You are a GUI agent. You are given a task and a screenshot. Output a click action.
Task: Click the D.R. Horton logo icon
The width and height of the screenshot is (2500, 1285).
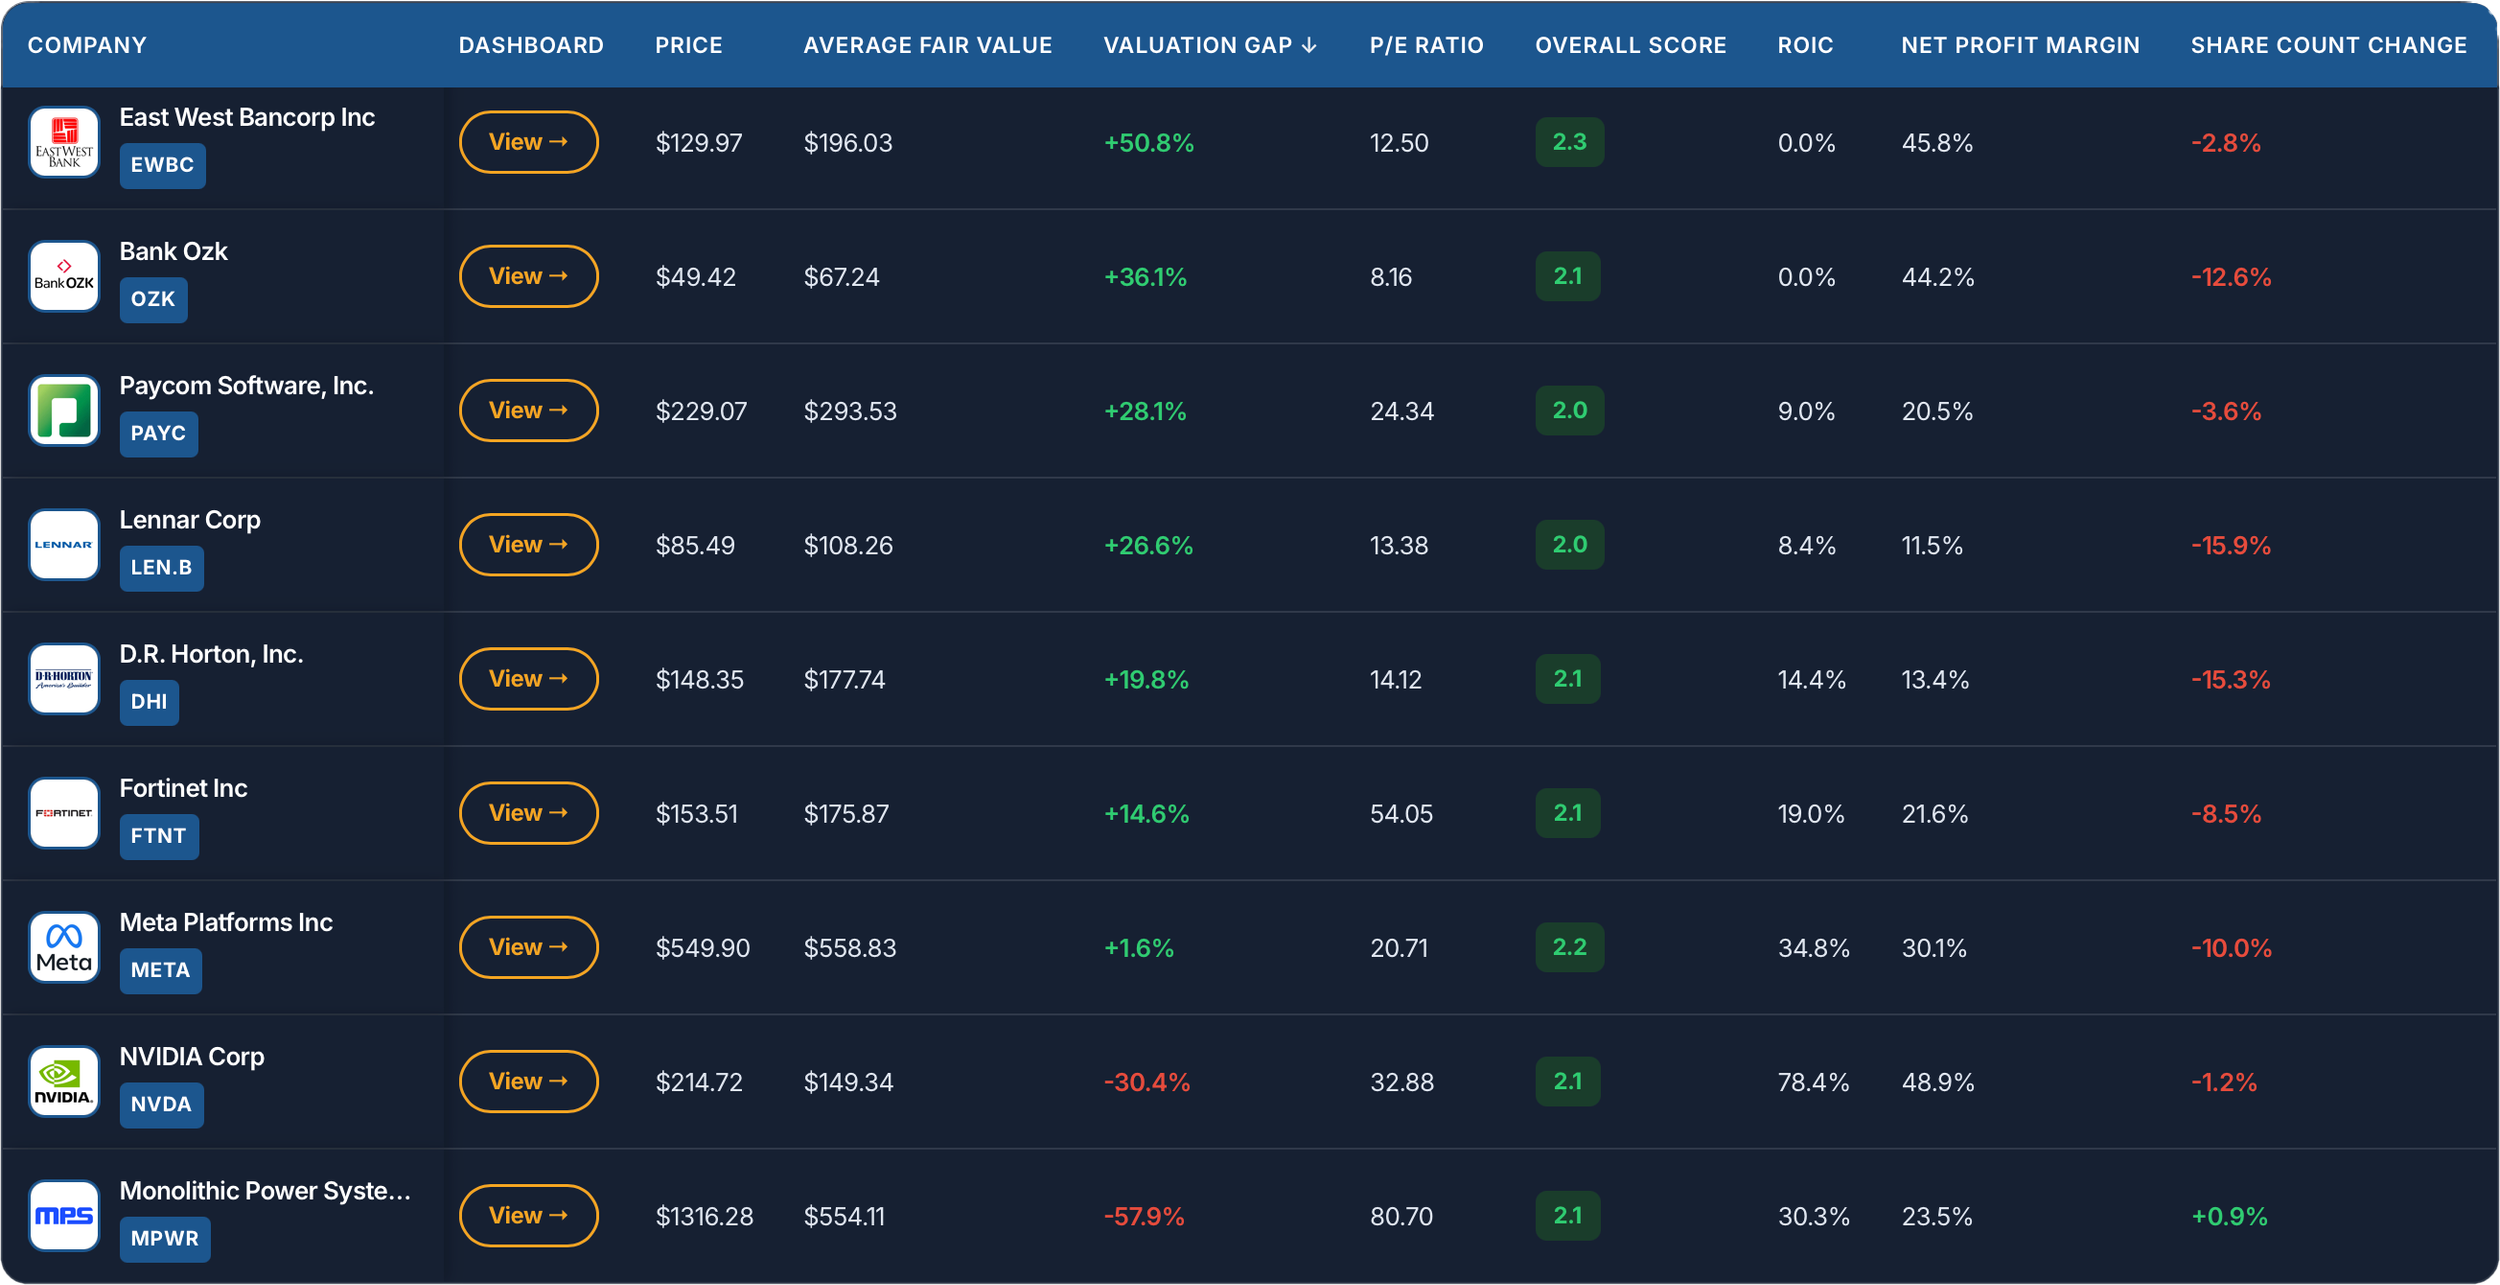click(x=64, y=679)
